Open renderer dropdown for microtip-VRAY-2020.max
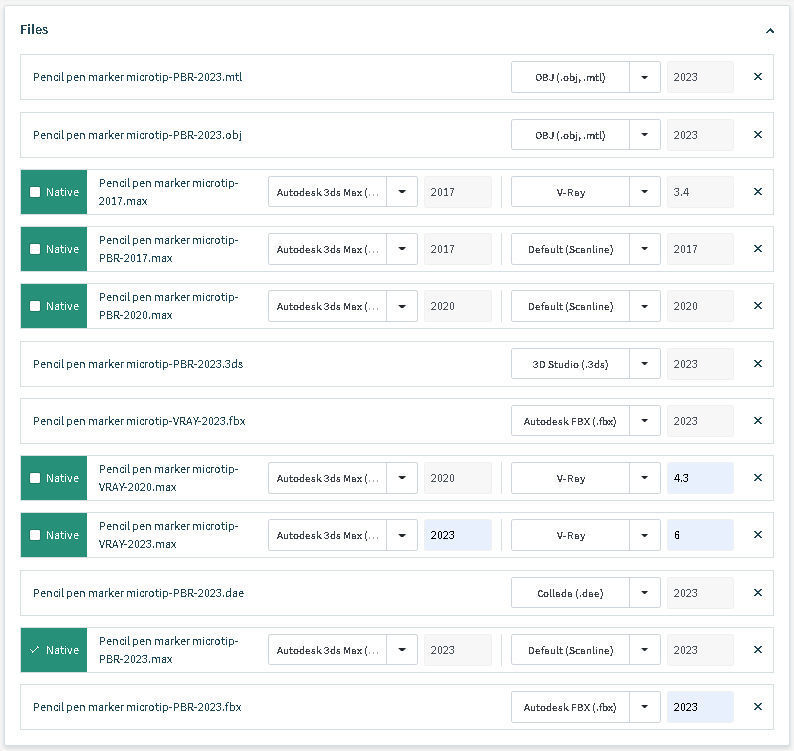The height and width of the screenshot is (751, 794). point(645,478)
